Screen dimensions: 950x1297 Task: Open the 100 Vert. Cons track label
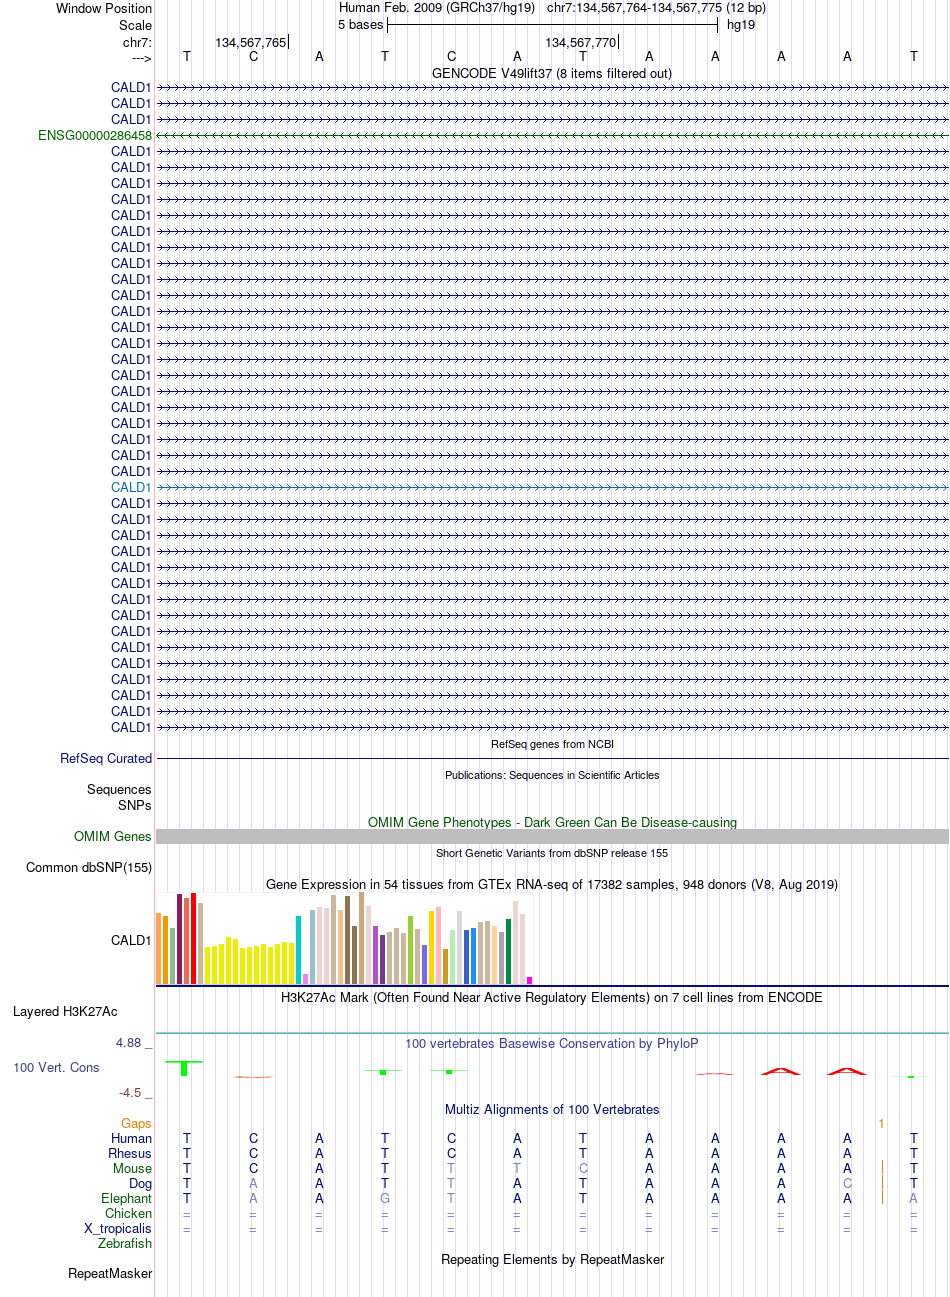pyautogui.click(x=56, y=1068)
